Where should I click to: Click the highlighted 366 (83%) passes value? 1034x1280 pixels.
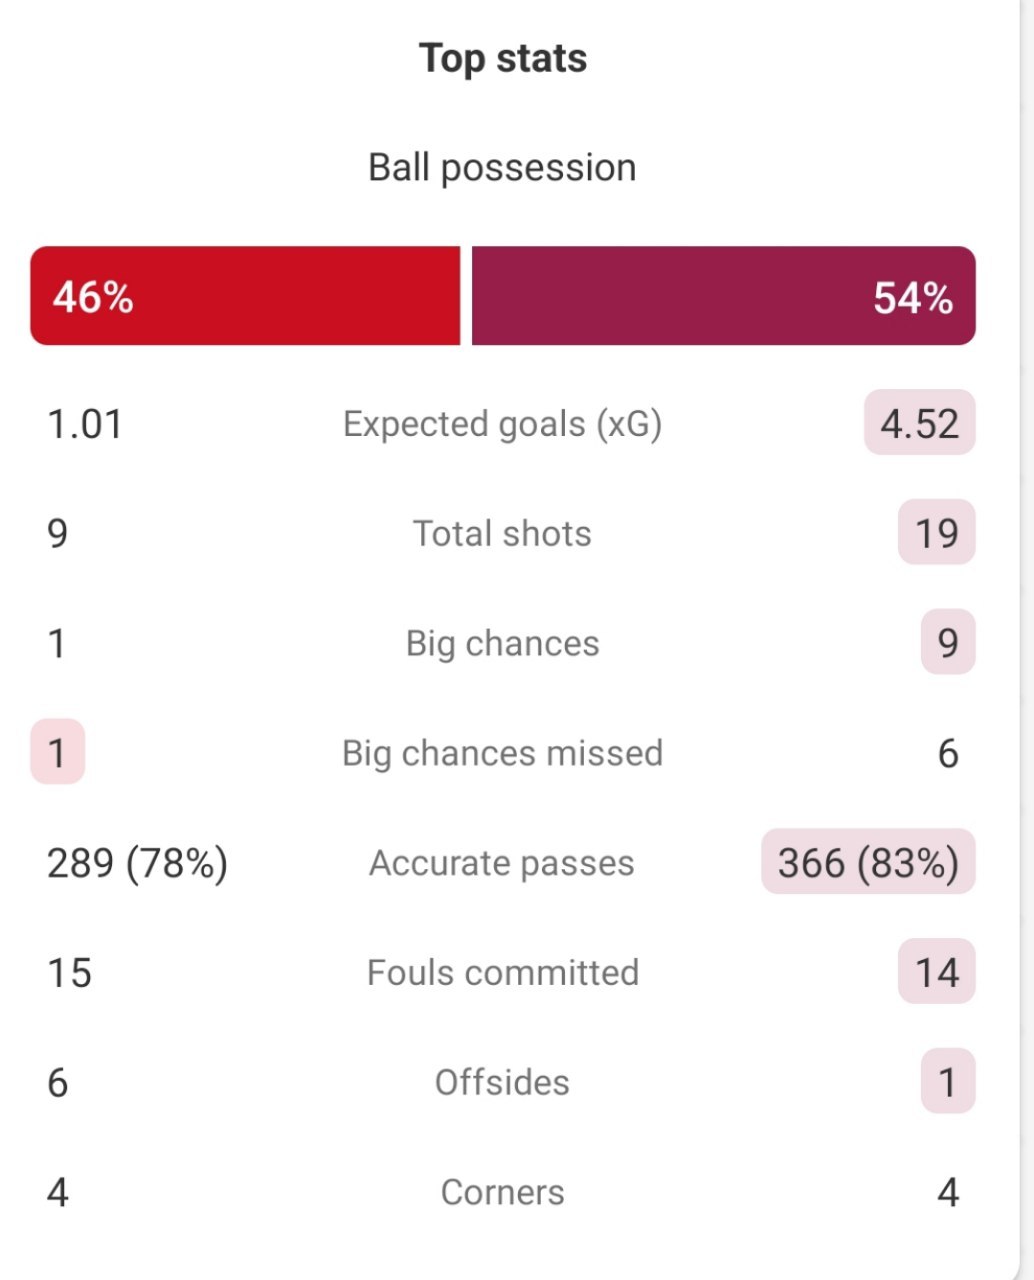868,862
